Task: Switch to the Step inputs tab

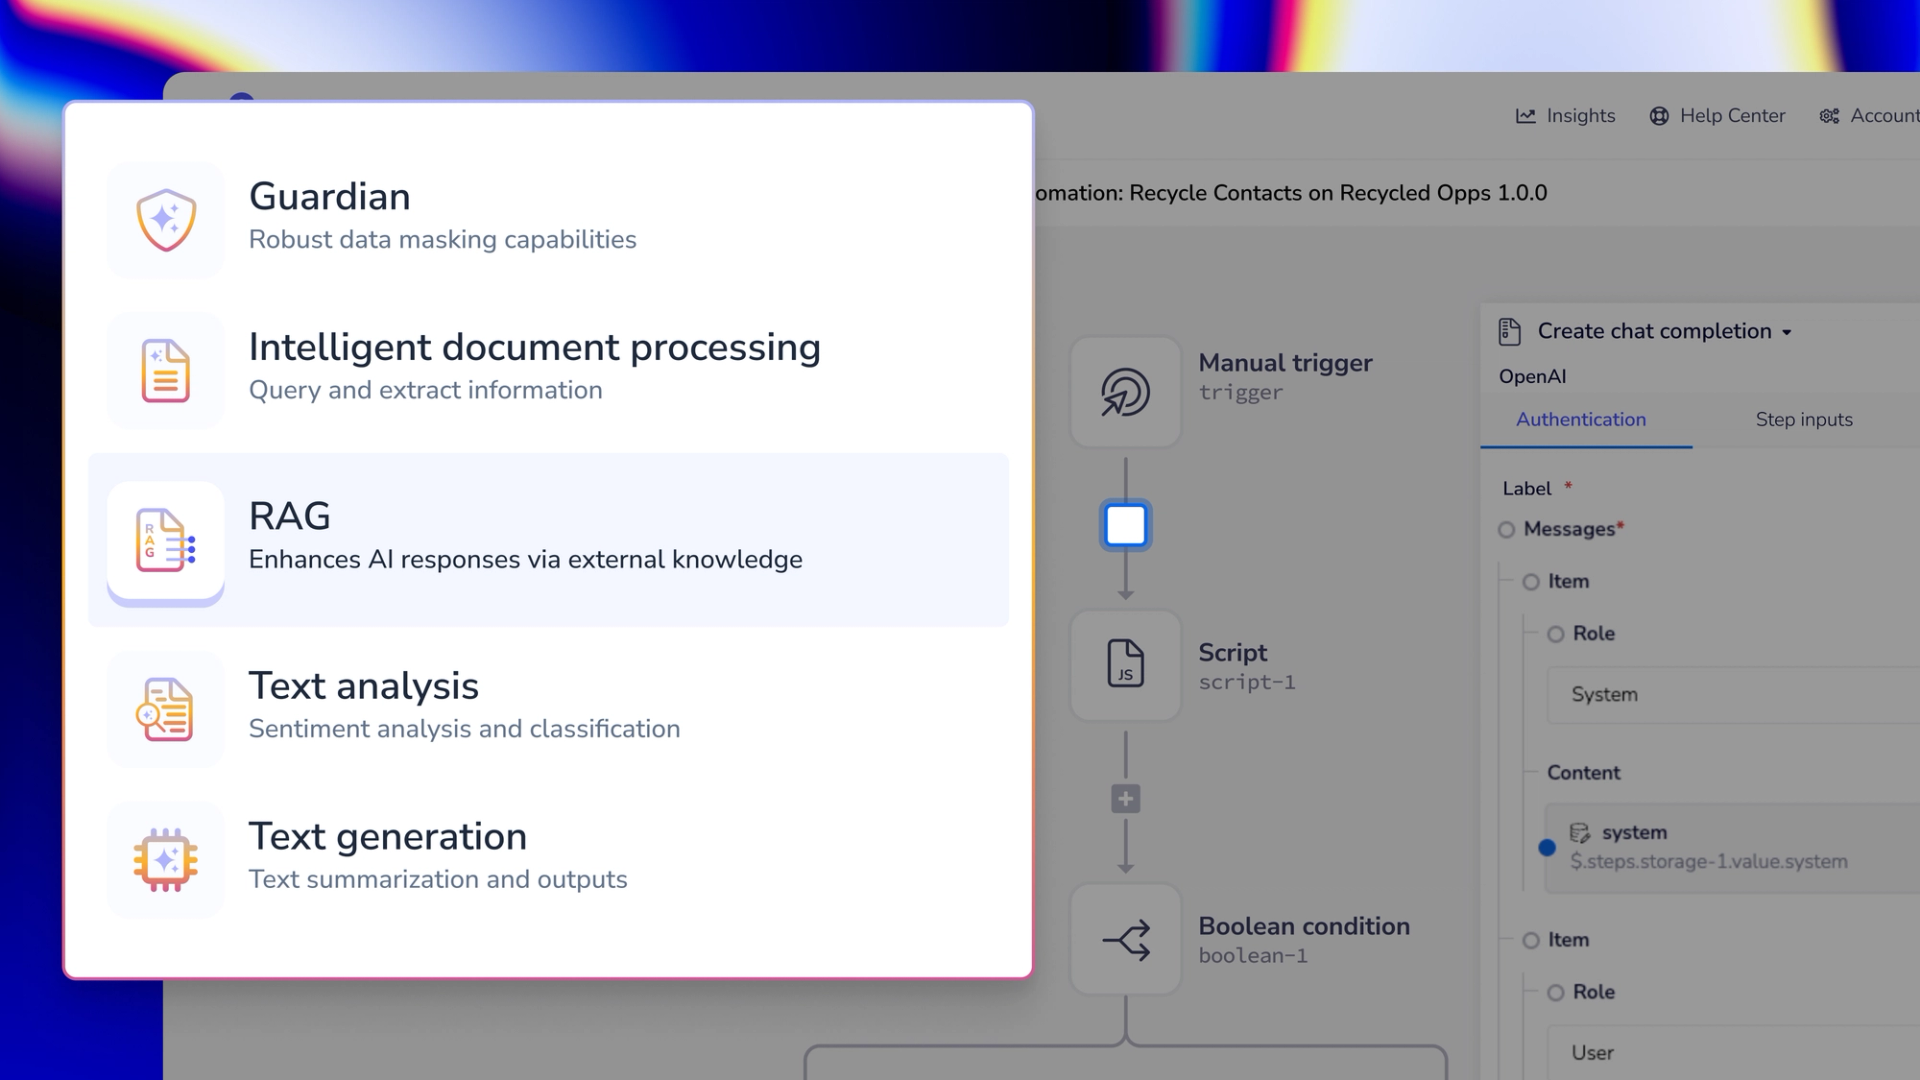Action: click(1804, 420)
